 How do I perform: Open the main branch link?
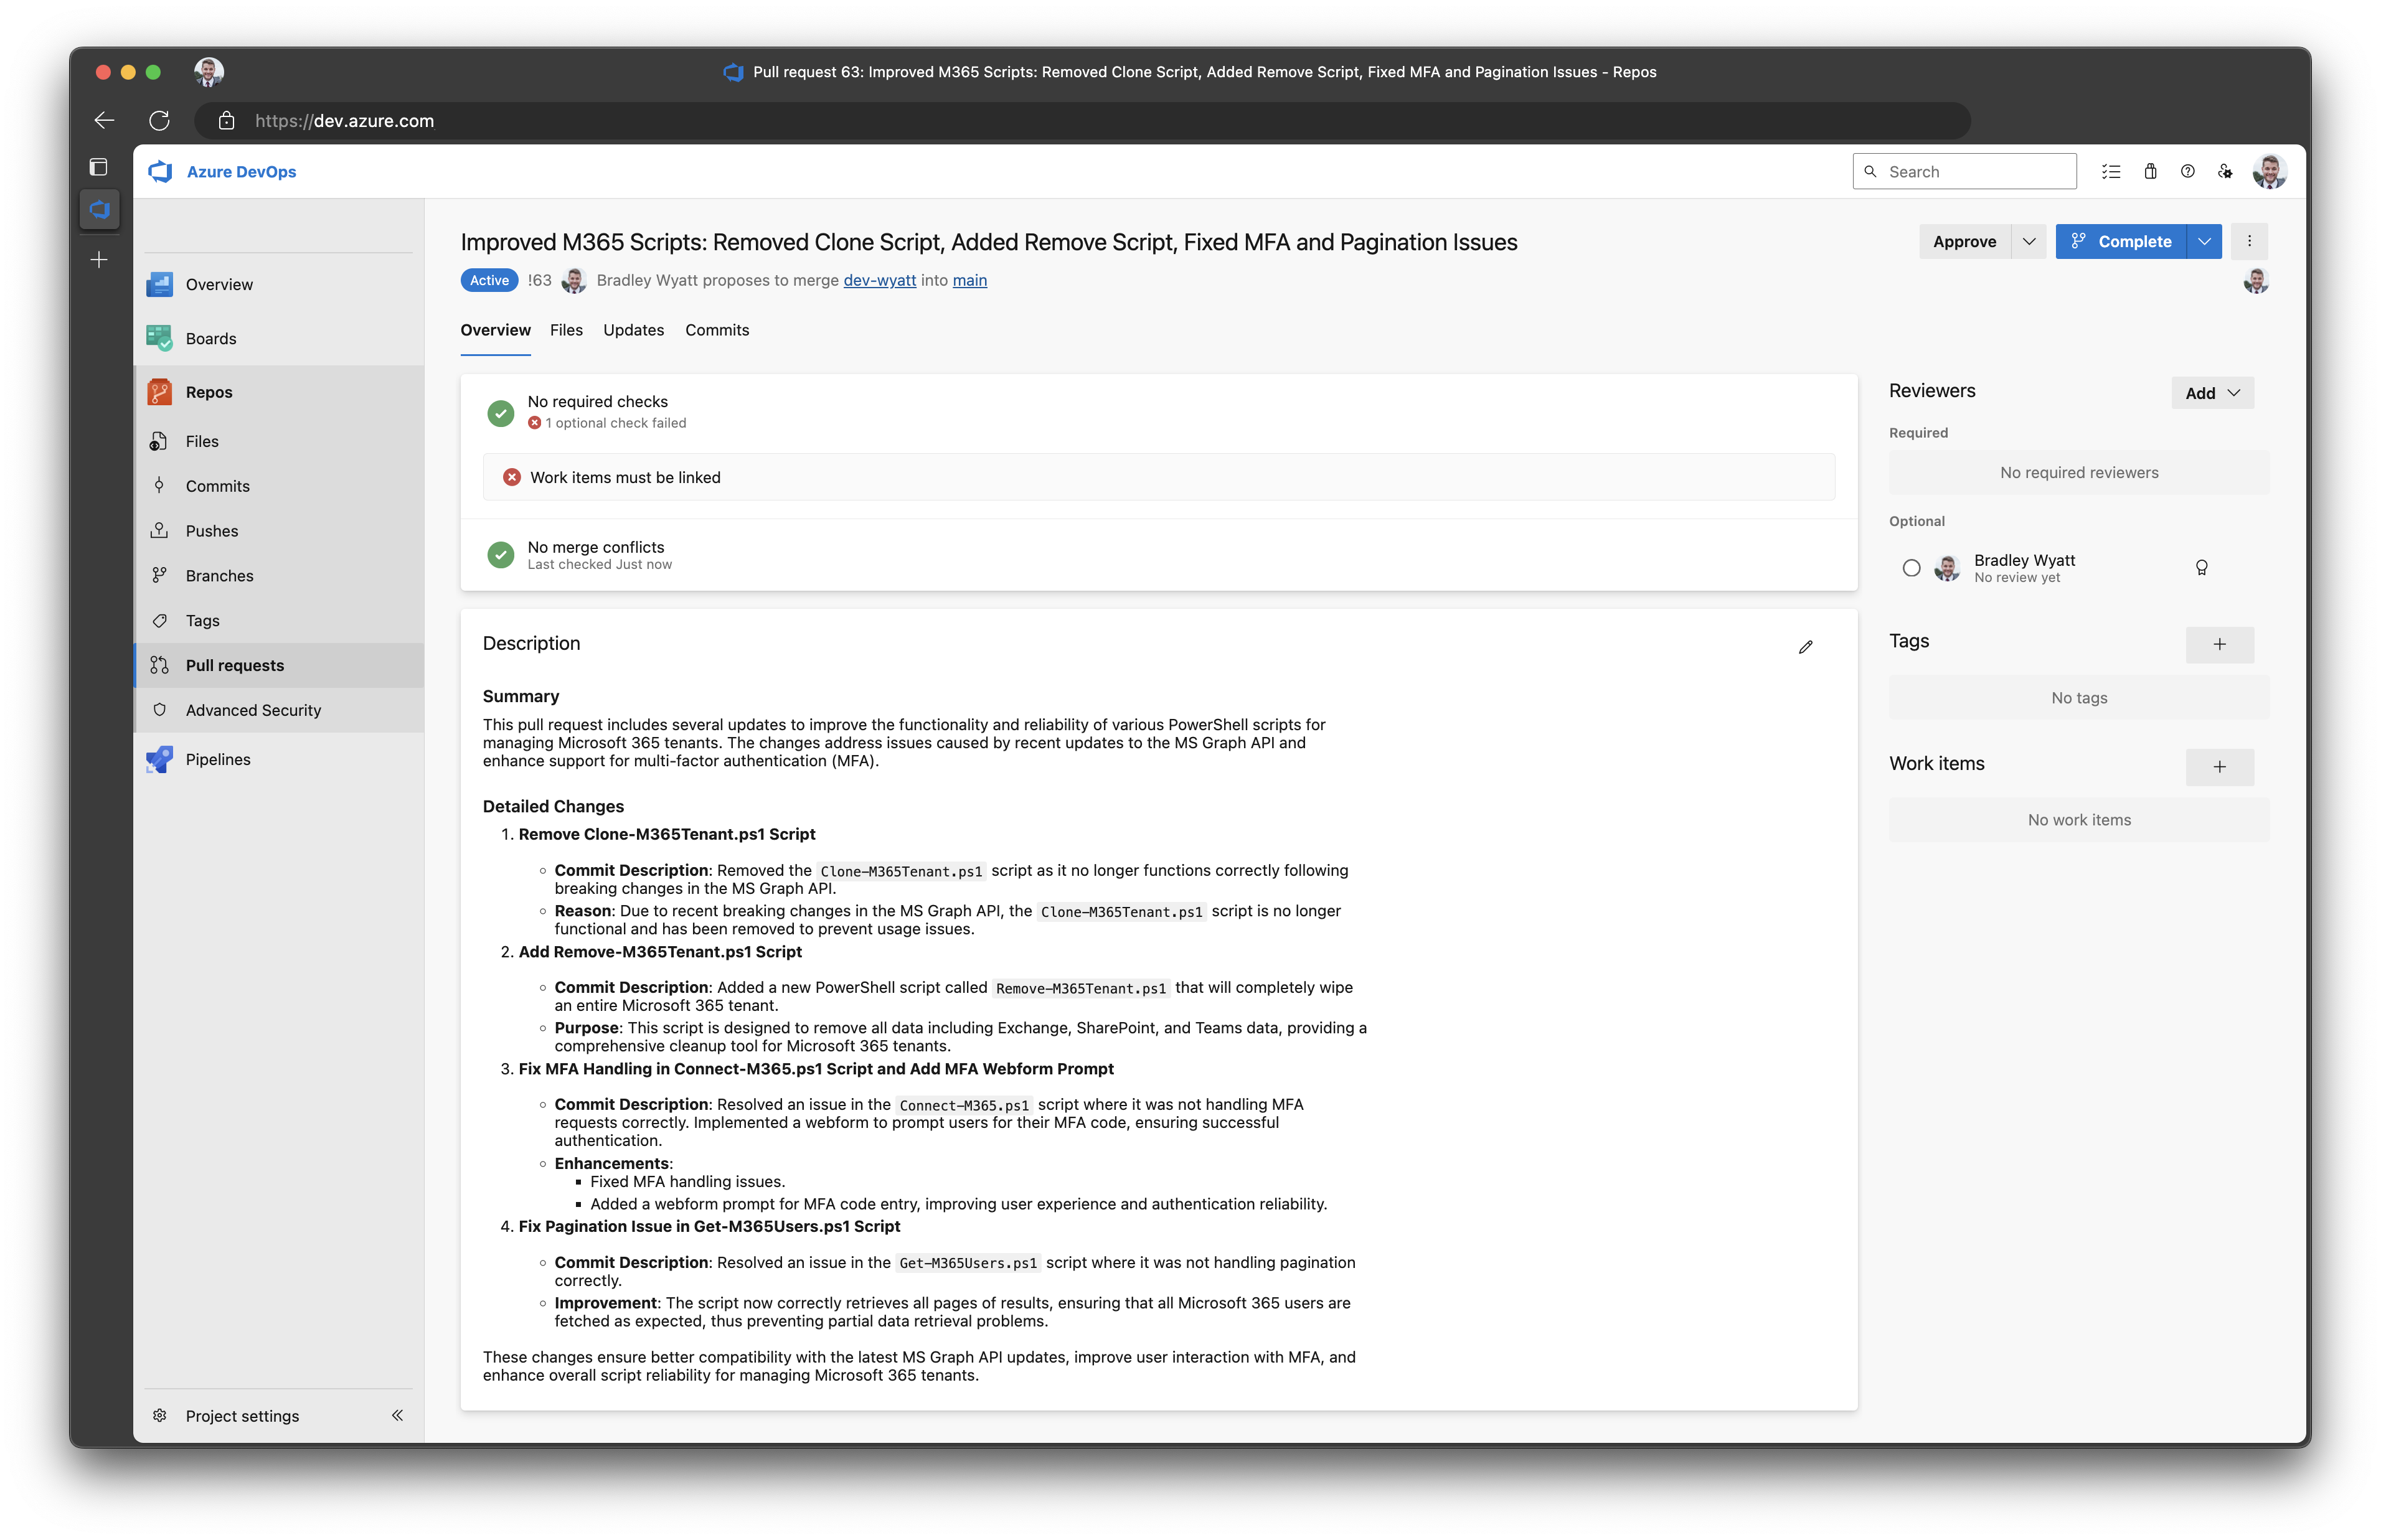969,280
